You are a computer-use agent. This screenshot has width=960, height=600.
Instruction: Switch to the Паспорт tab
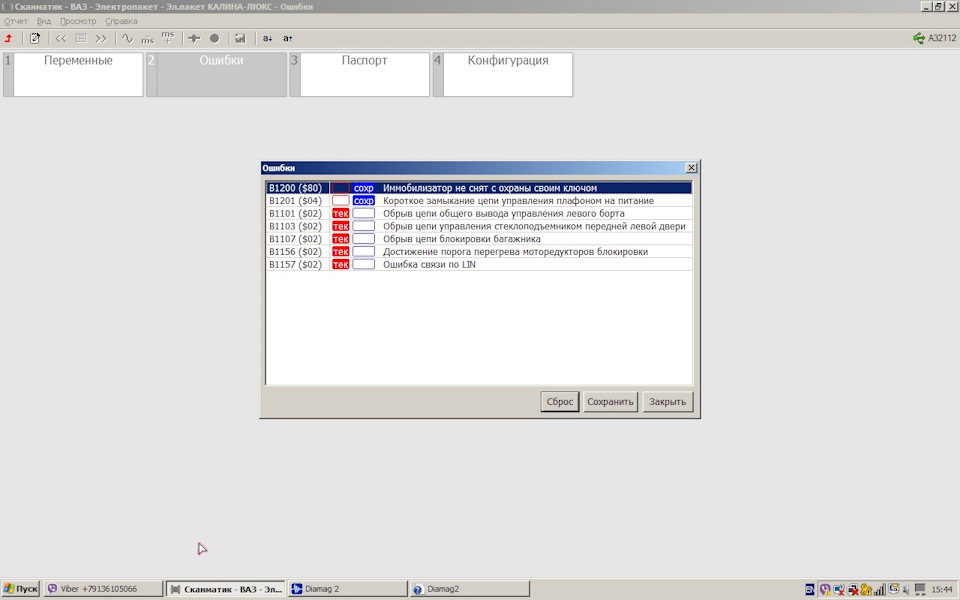point(359,74)
